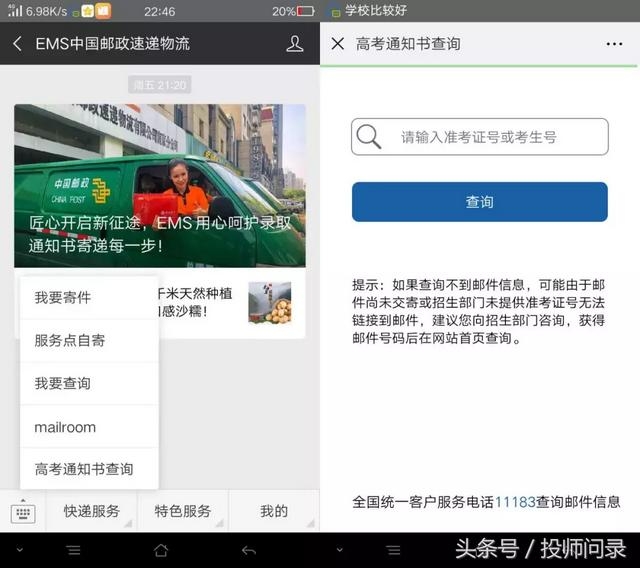Tap the 11183 service phone number link
This screenshot has height=568, width=640.
click(515, 502)
